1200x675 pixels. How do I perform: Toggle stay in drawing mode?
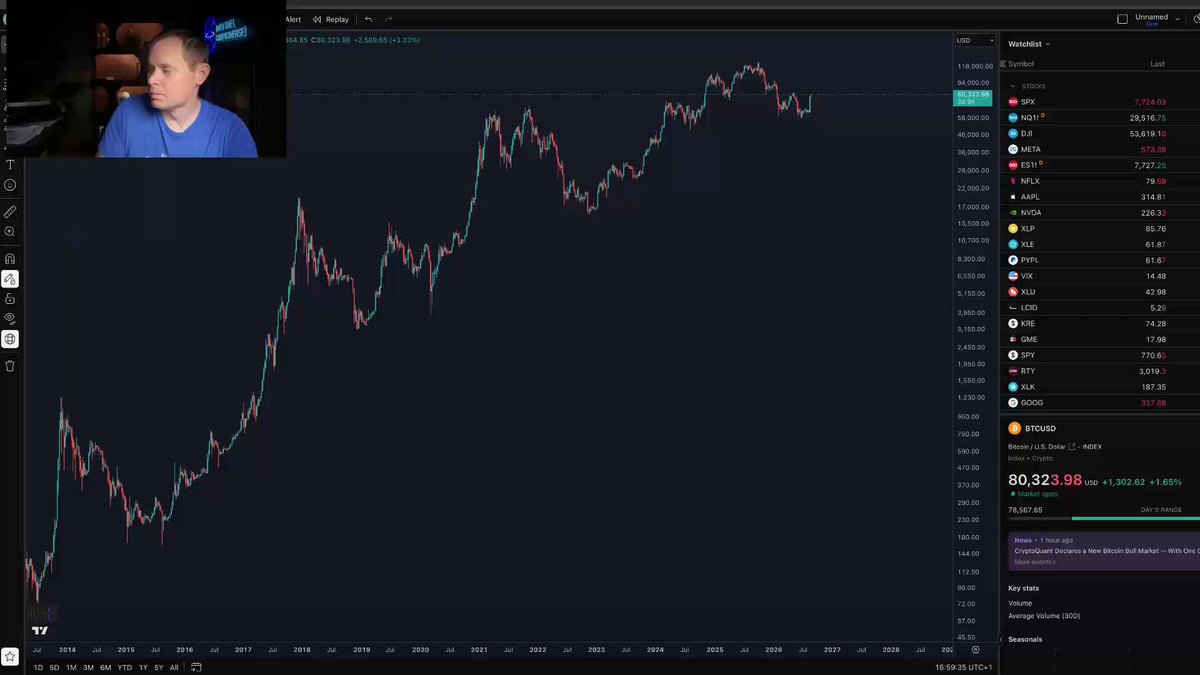[10, 279]
